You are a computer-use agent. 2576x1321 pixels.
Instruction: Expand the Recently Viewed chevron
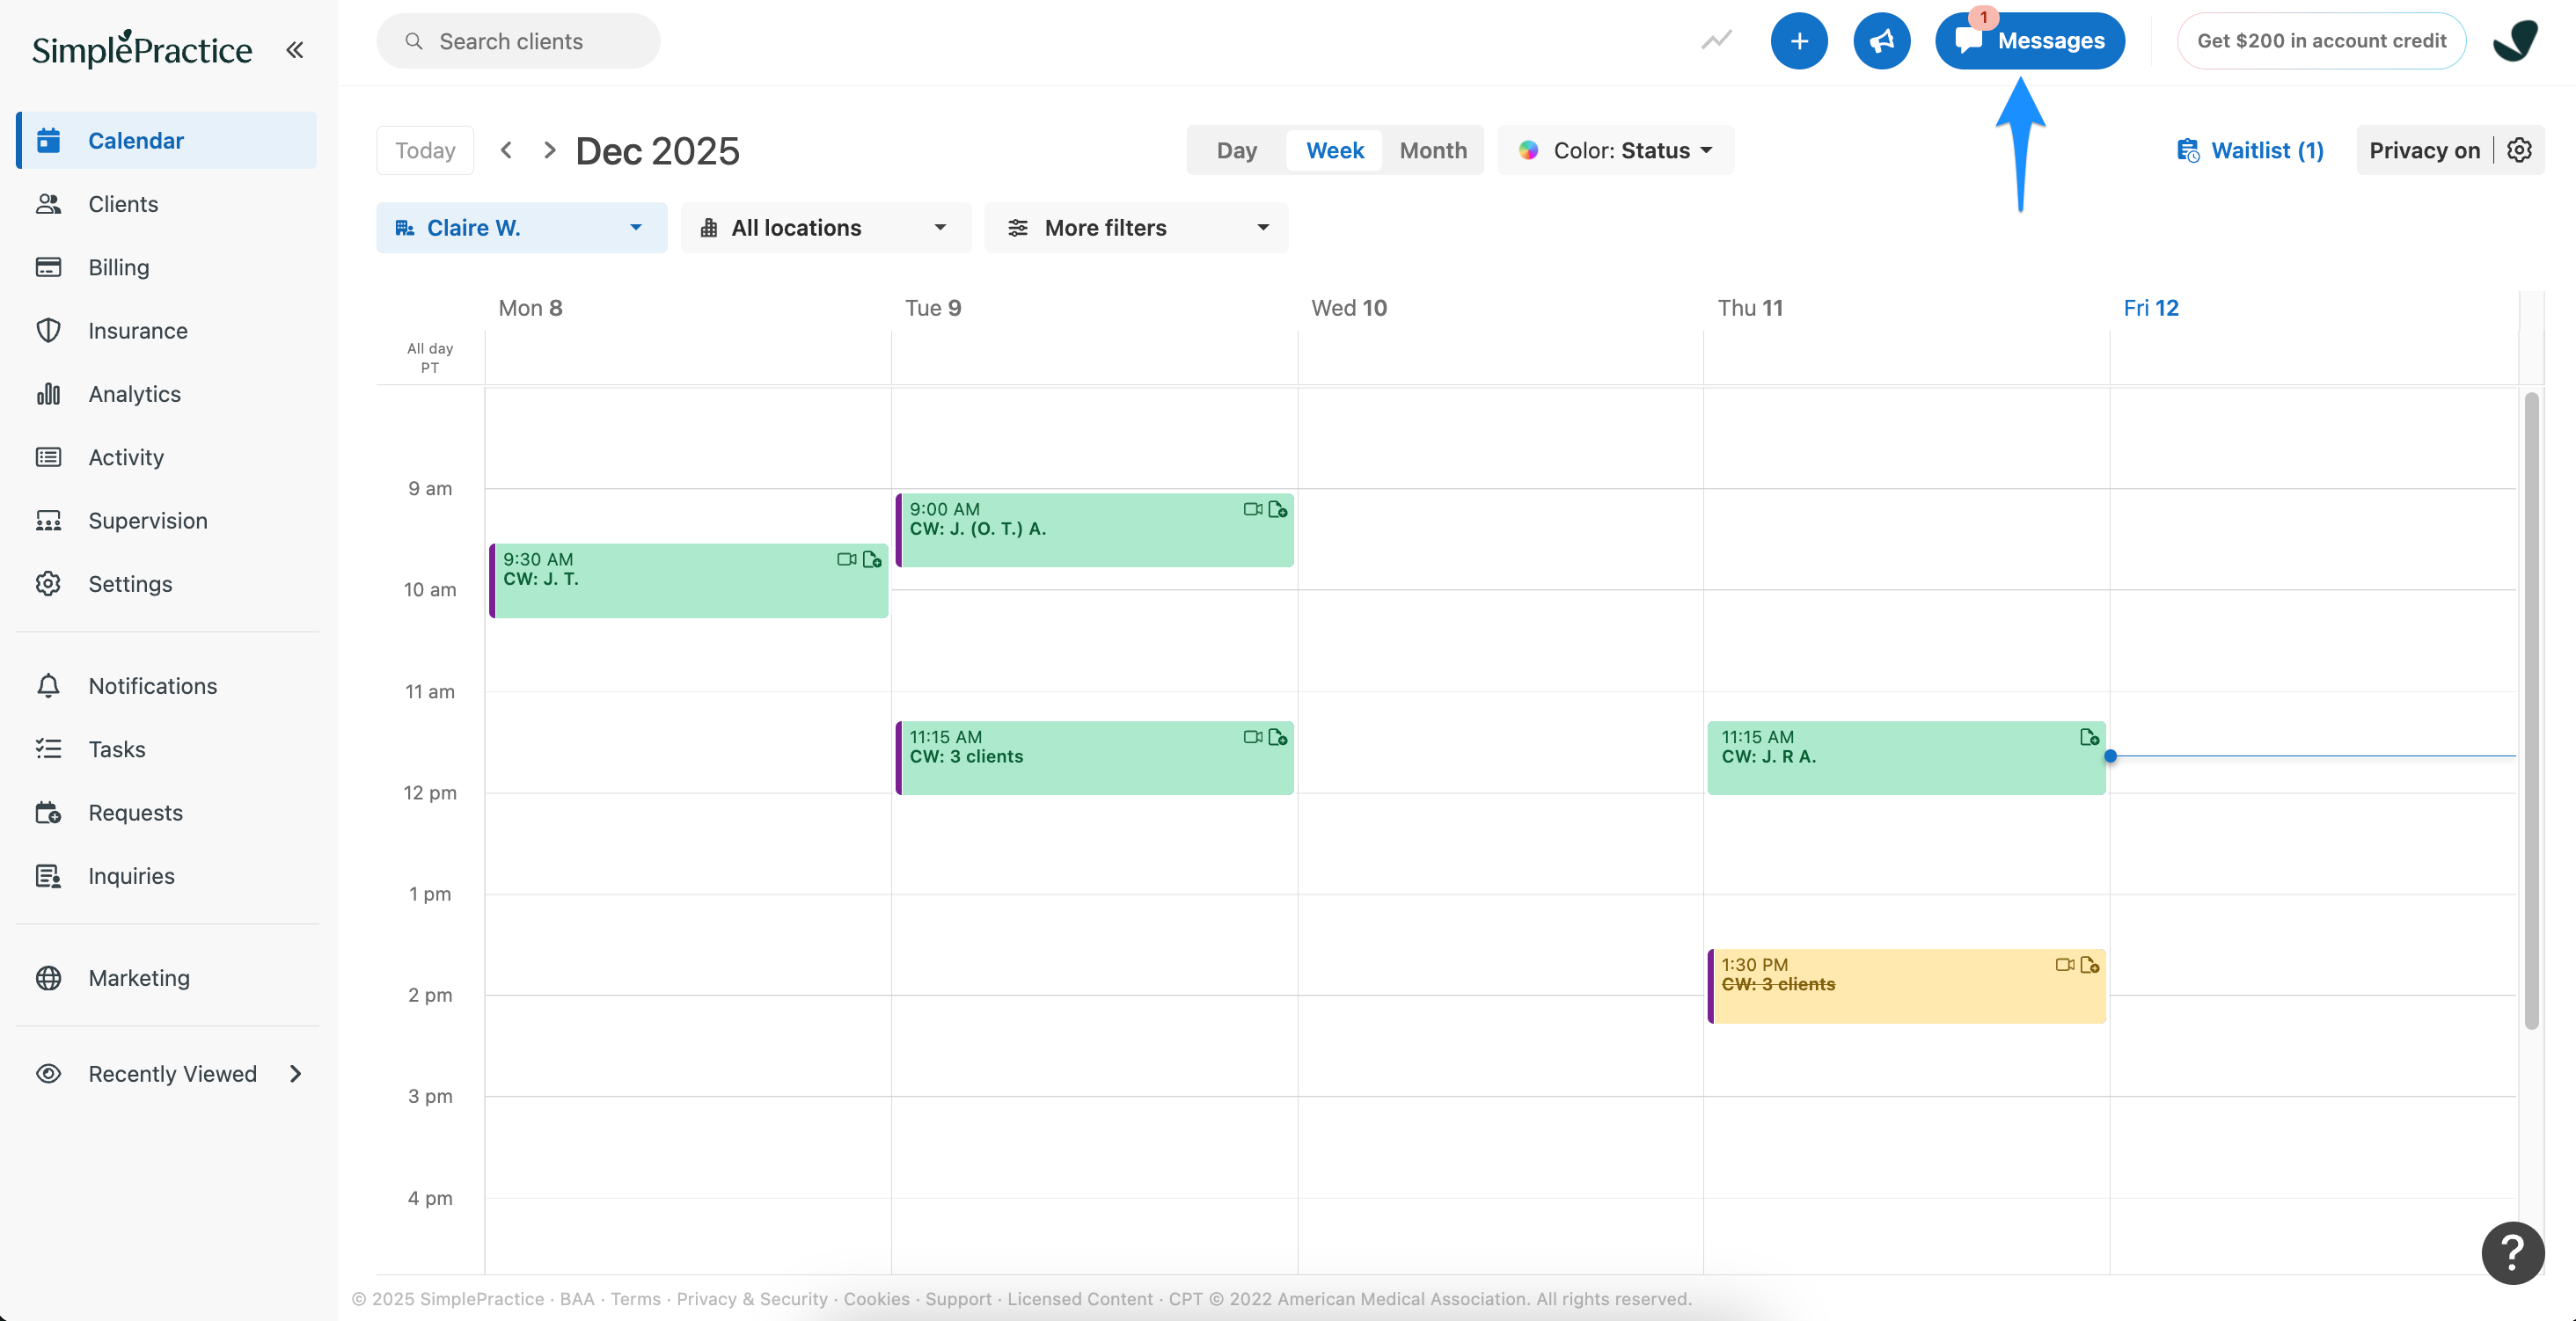(x=295, y=1074)
